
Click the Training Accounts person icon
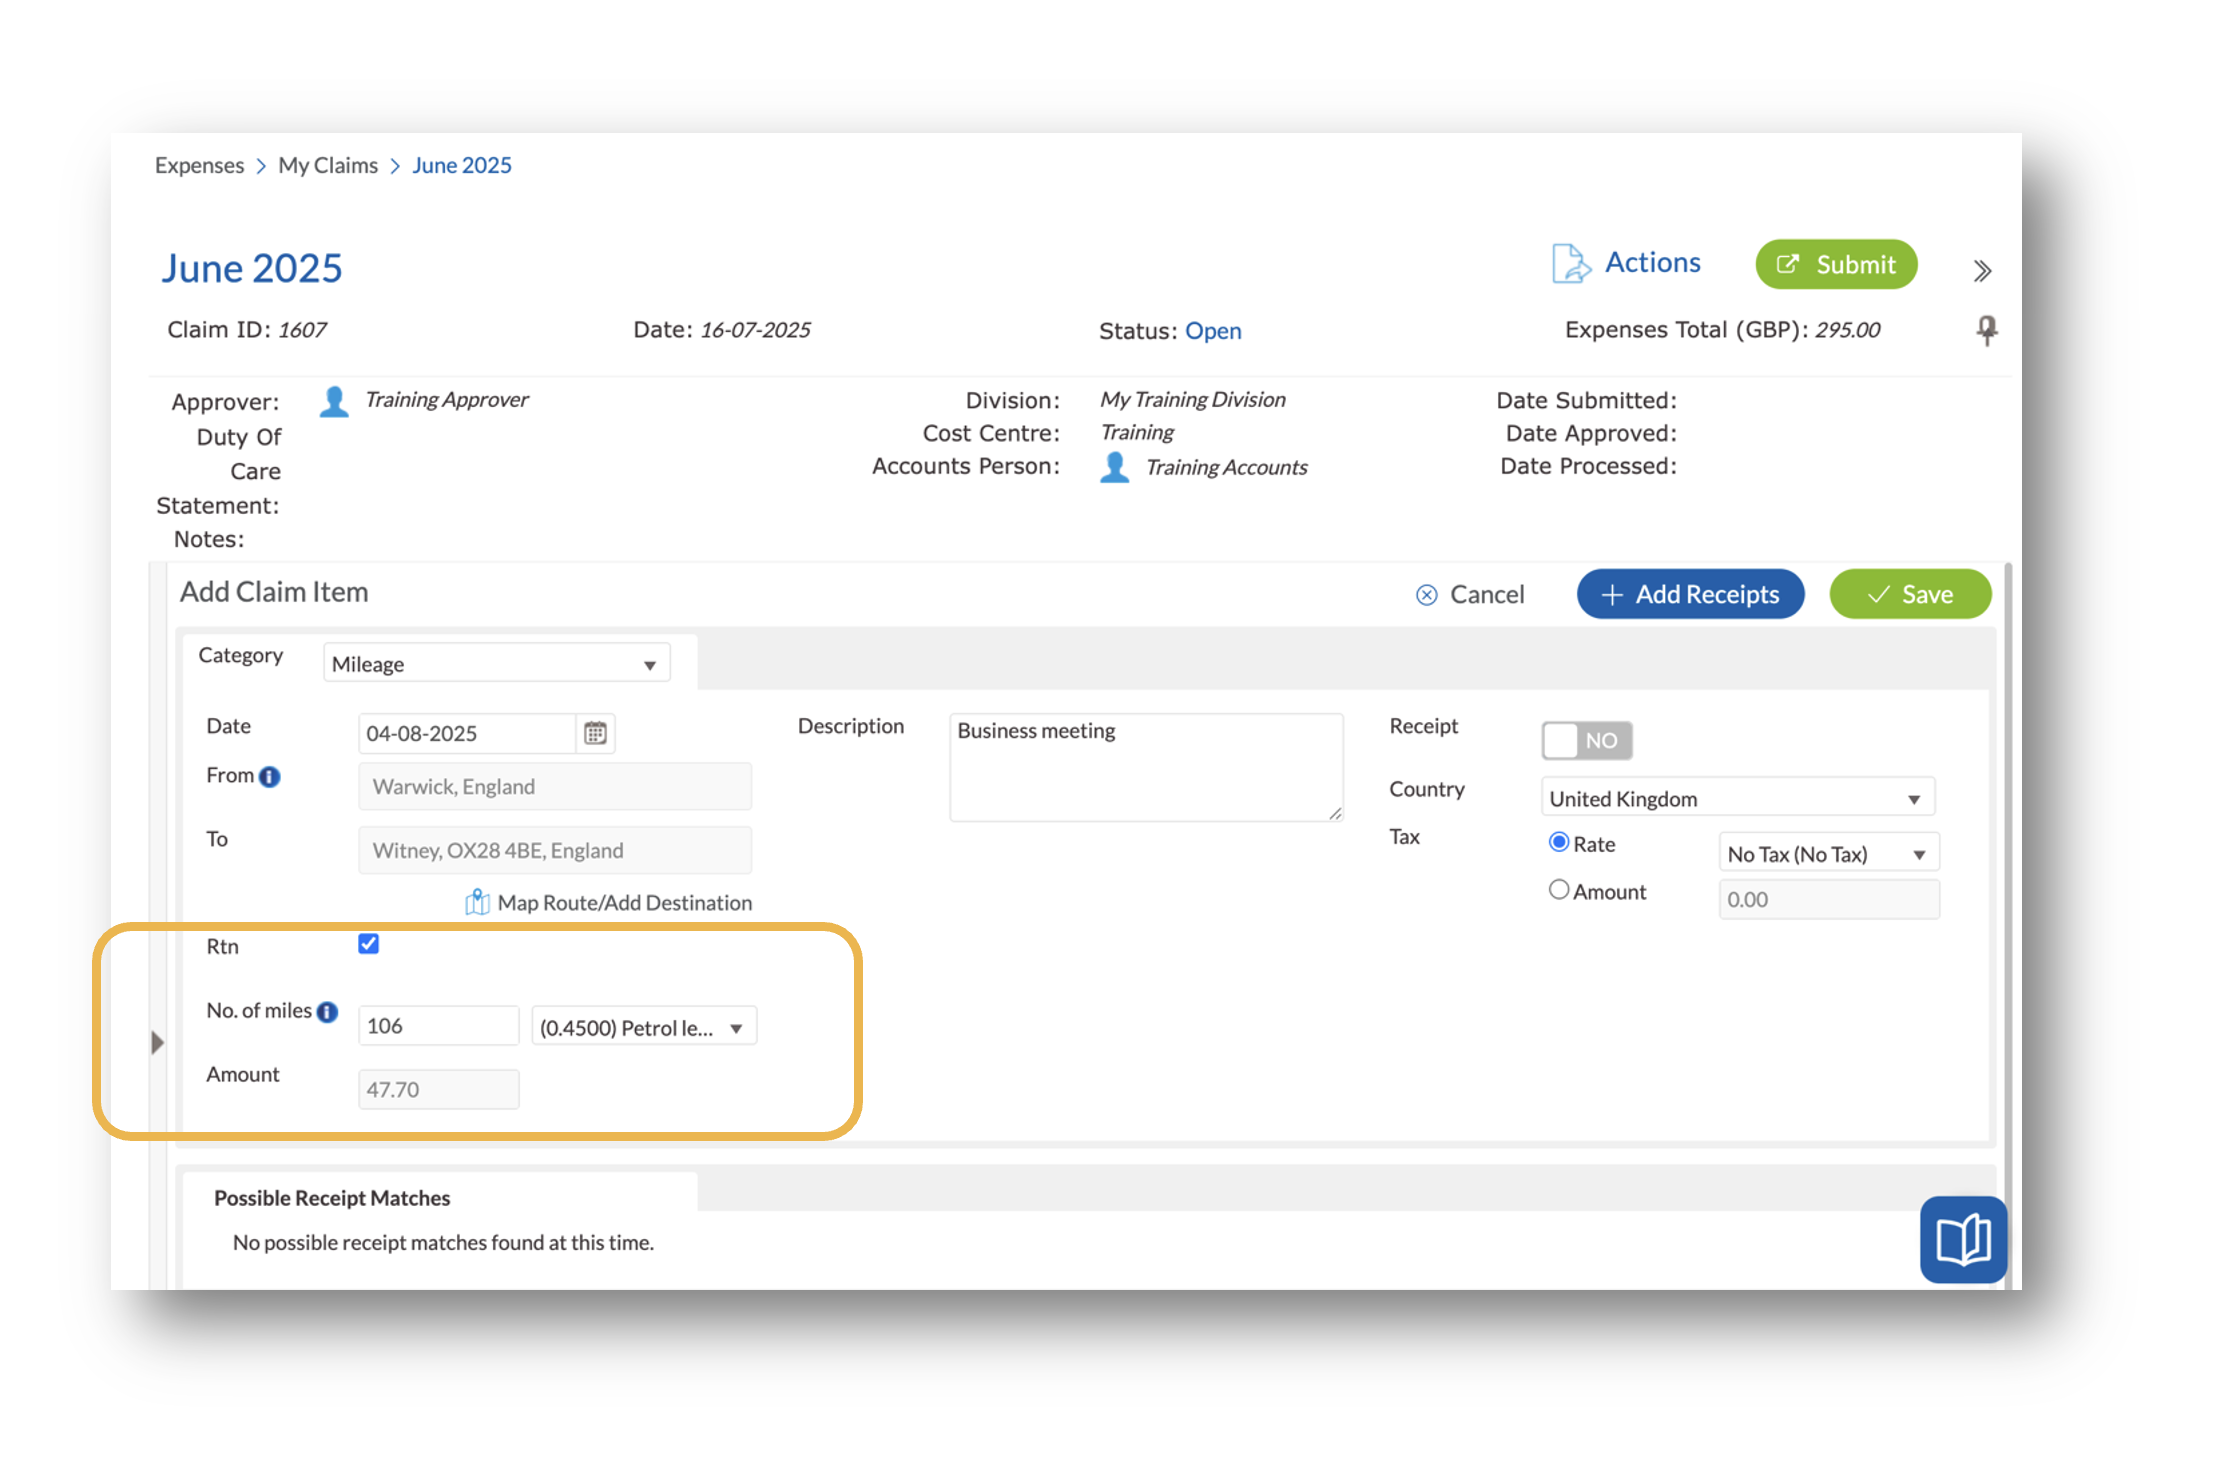[1113, 466]
